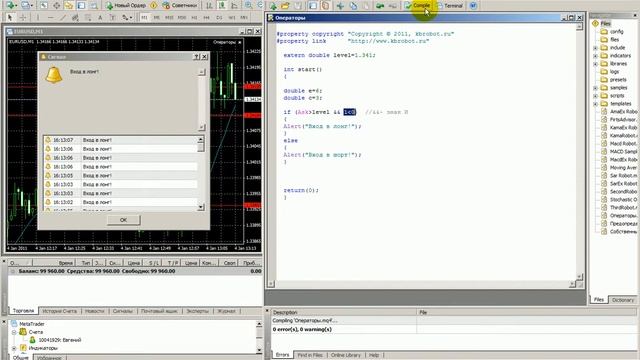640x360 pixels.
Task: Switch chart to H1 timeframe
Action: coord(194,18)
